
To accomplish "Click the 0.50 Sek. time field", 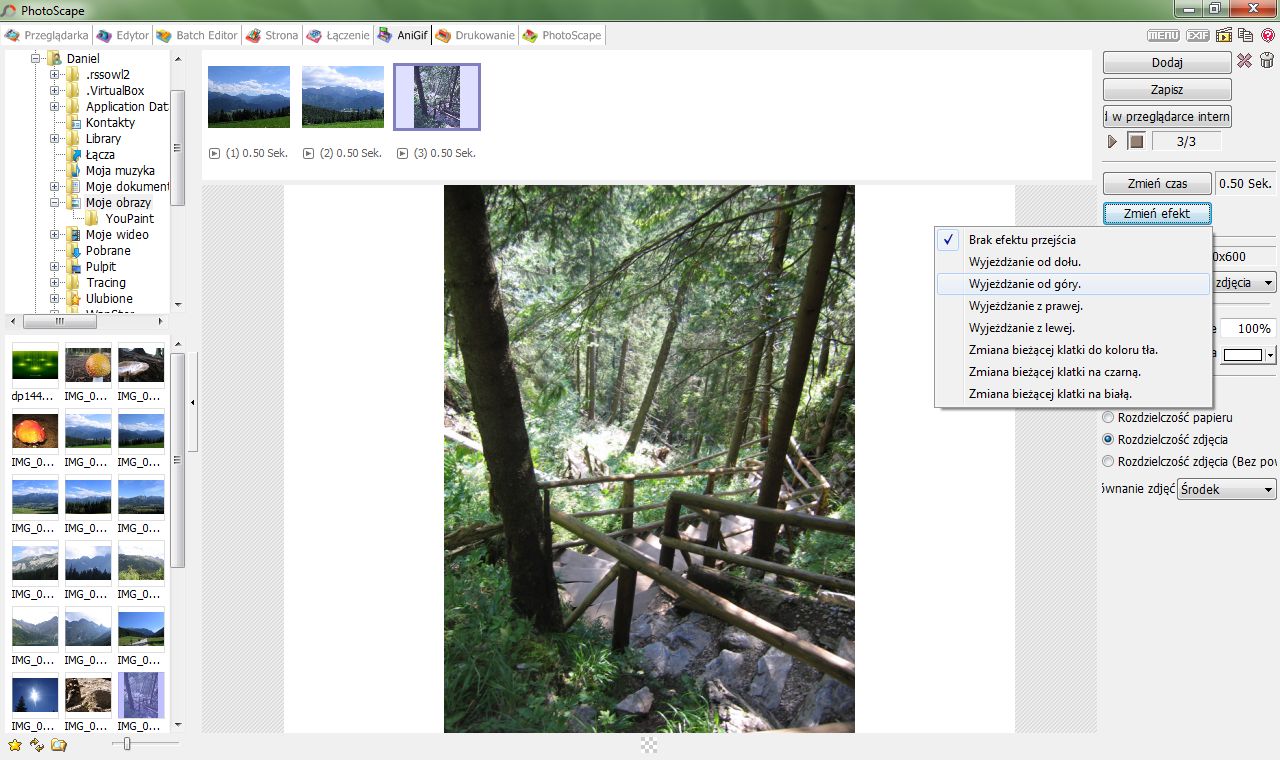I will [1245, 184].
